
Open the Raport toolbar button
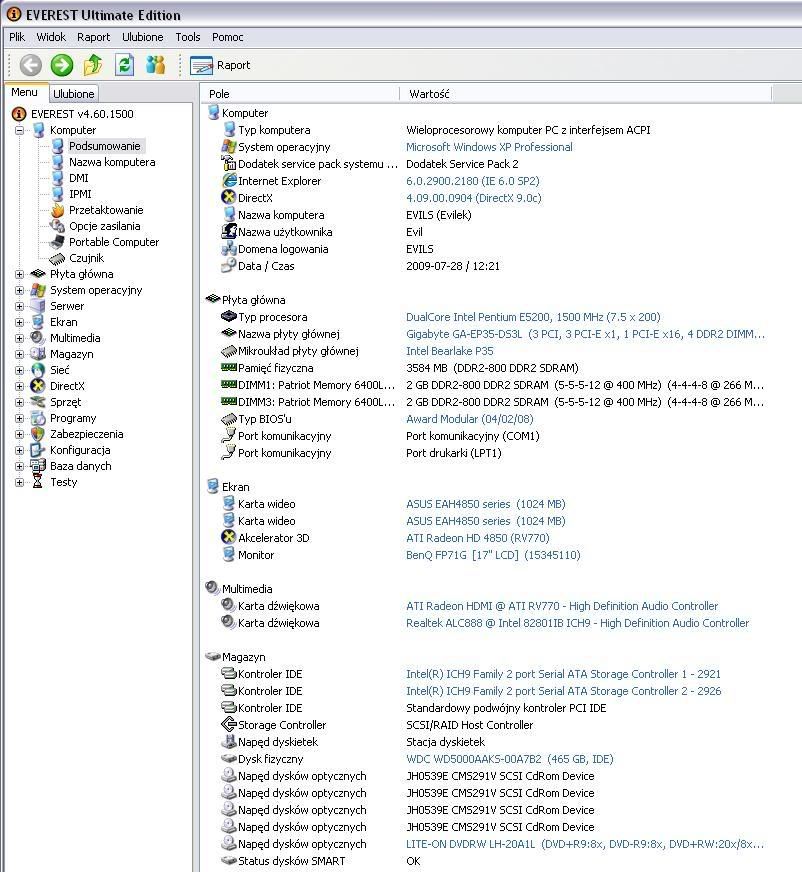(221, 65)
